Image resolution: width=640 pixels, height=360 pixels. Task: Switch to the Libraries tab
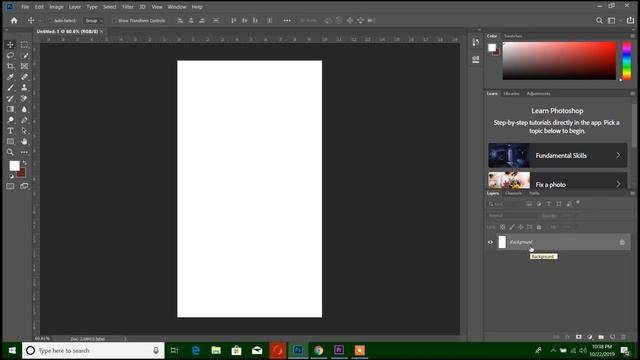[x=511, y=93]
